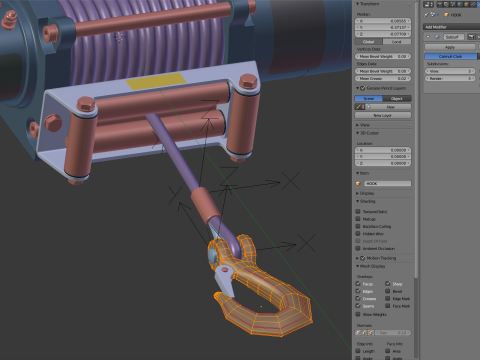Click the grease pencil icon beside New
Viewport: 480px width, 360px height.
pos(359,107)
